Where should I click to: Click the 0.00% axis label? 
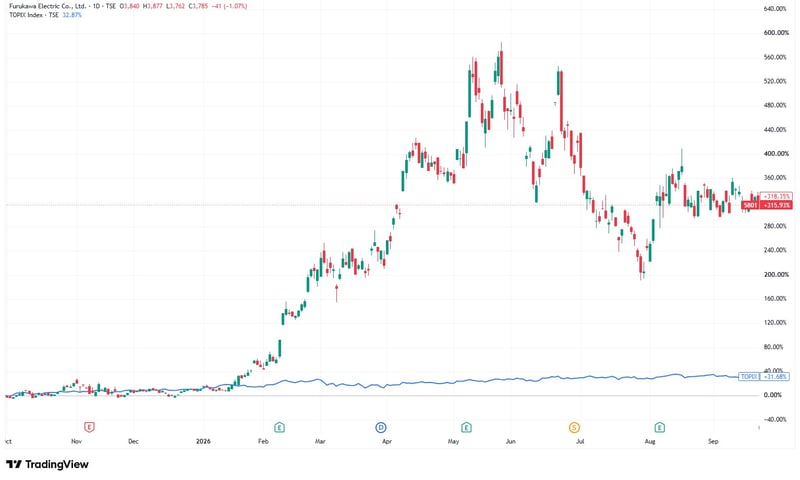pyautogui.click(x=772, y=395)
